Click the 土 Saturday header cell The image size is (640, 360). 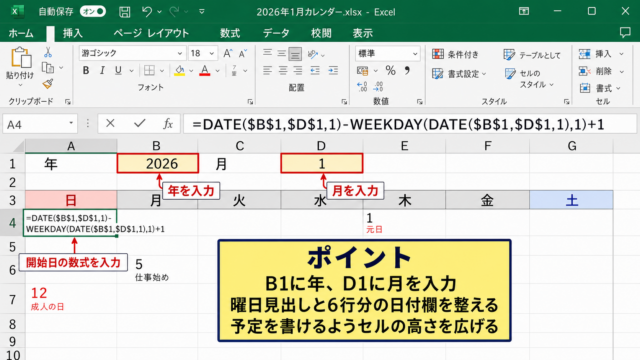pyautogui.click(x=571, y=200)
